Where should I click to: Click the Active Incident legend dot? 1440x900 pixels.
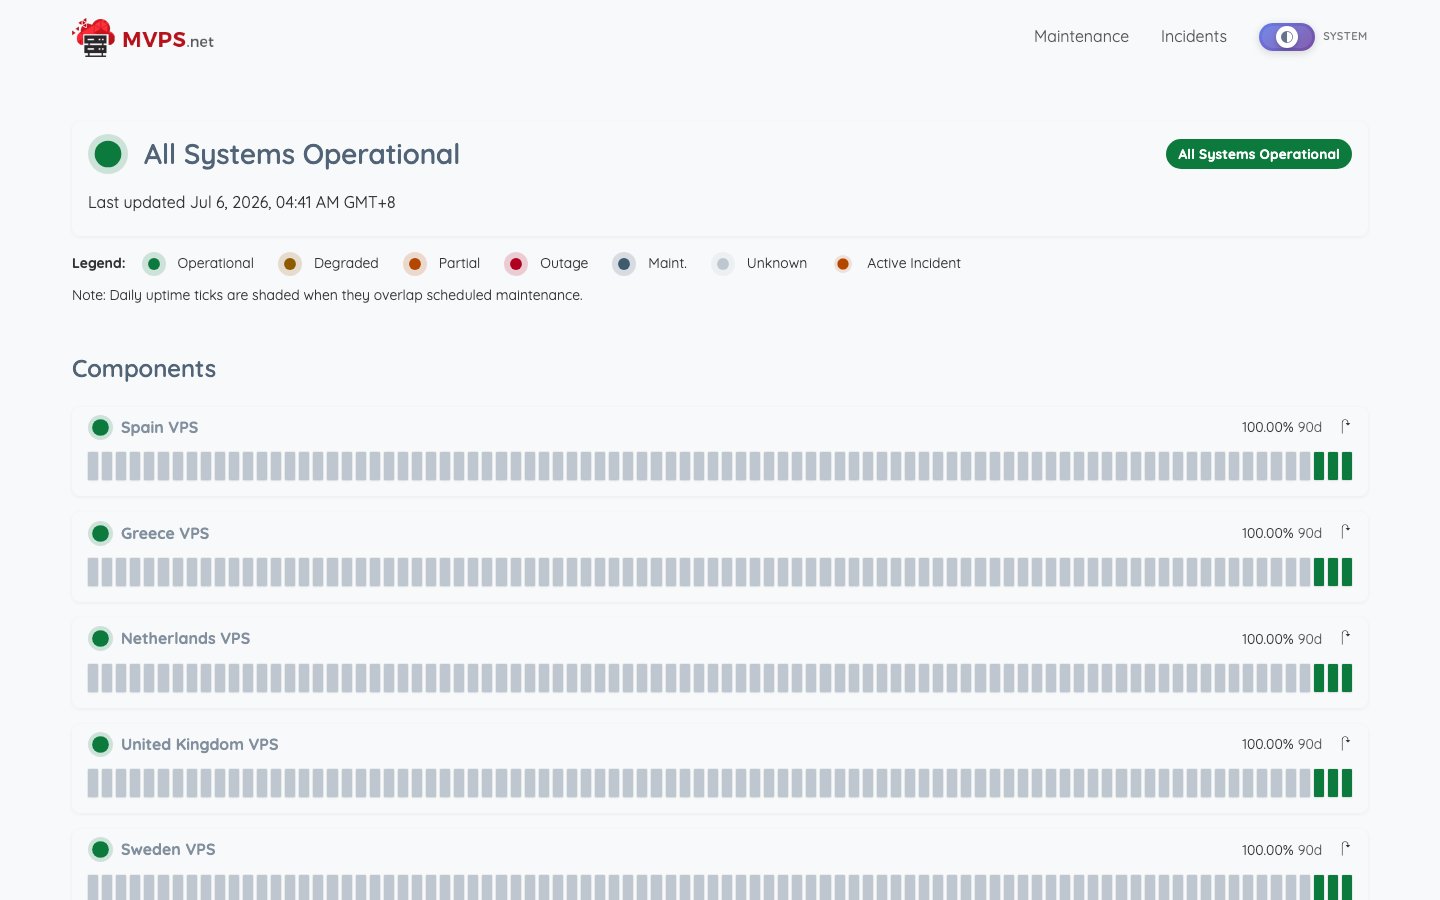point(843,264)
